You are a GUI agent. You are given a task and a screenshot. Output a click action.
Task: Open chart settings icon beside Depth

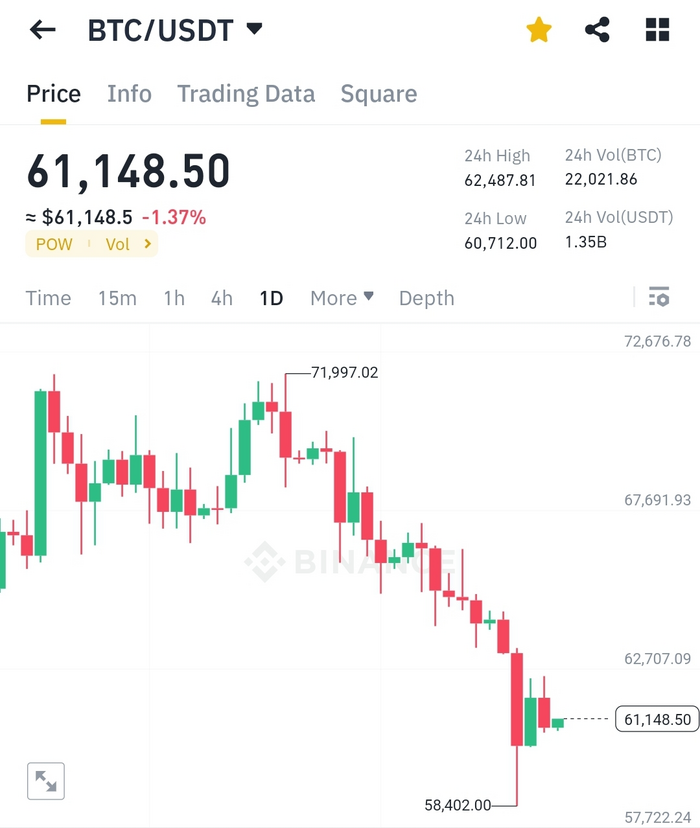(658, 297)
